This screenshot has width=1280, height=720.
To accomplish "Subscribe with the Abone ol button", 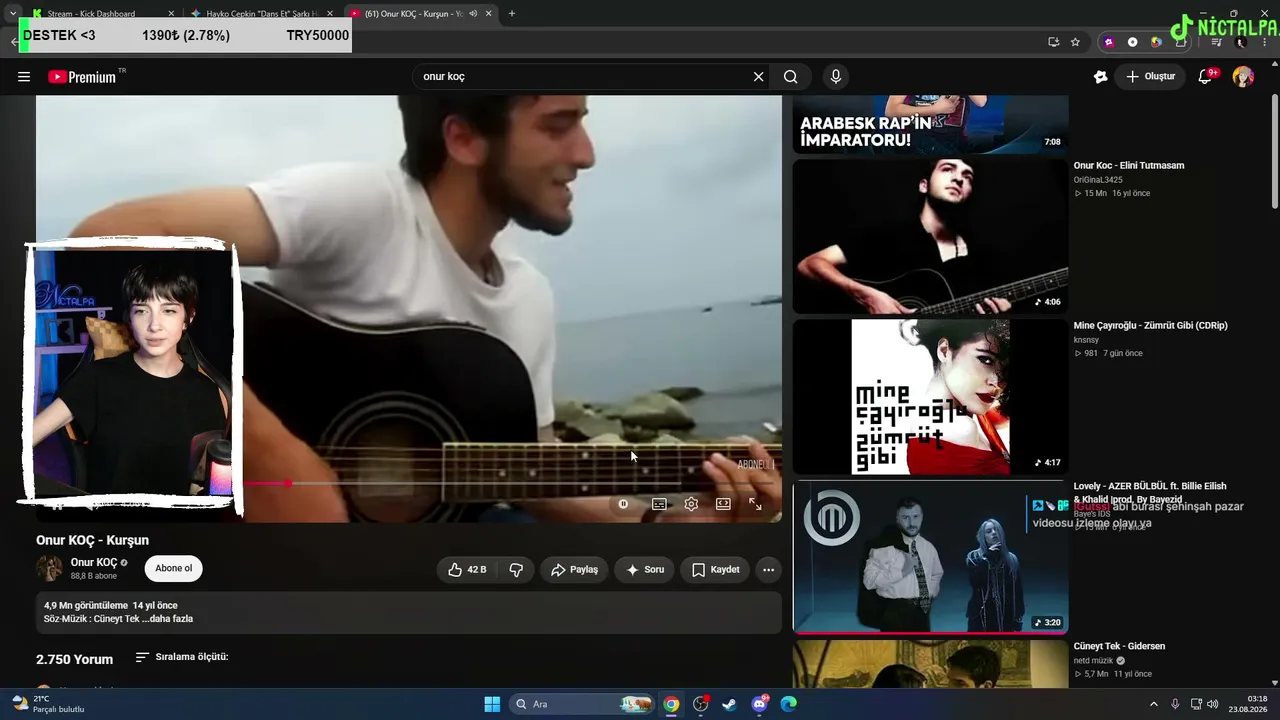I will tap(173, 569).
